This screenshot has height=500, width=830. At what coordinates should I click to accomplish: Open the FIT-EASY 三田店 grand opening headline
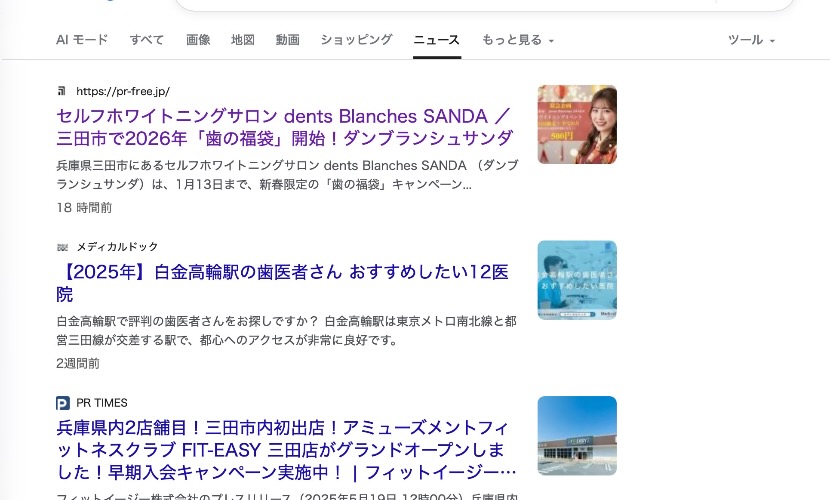(286, 450)
